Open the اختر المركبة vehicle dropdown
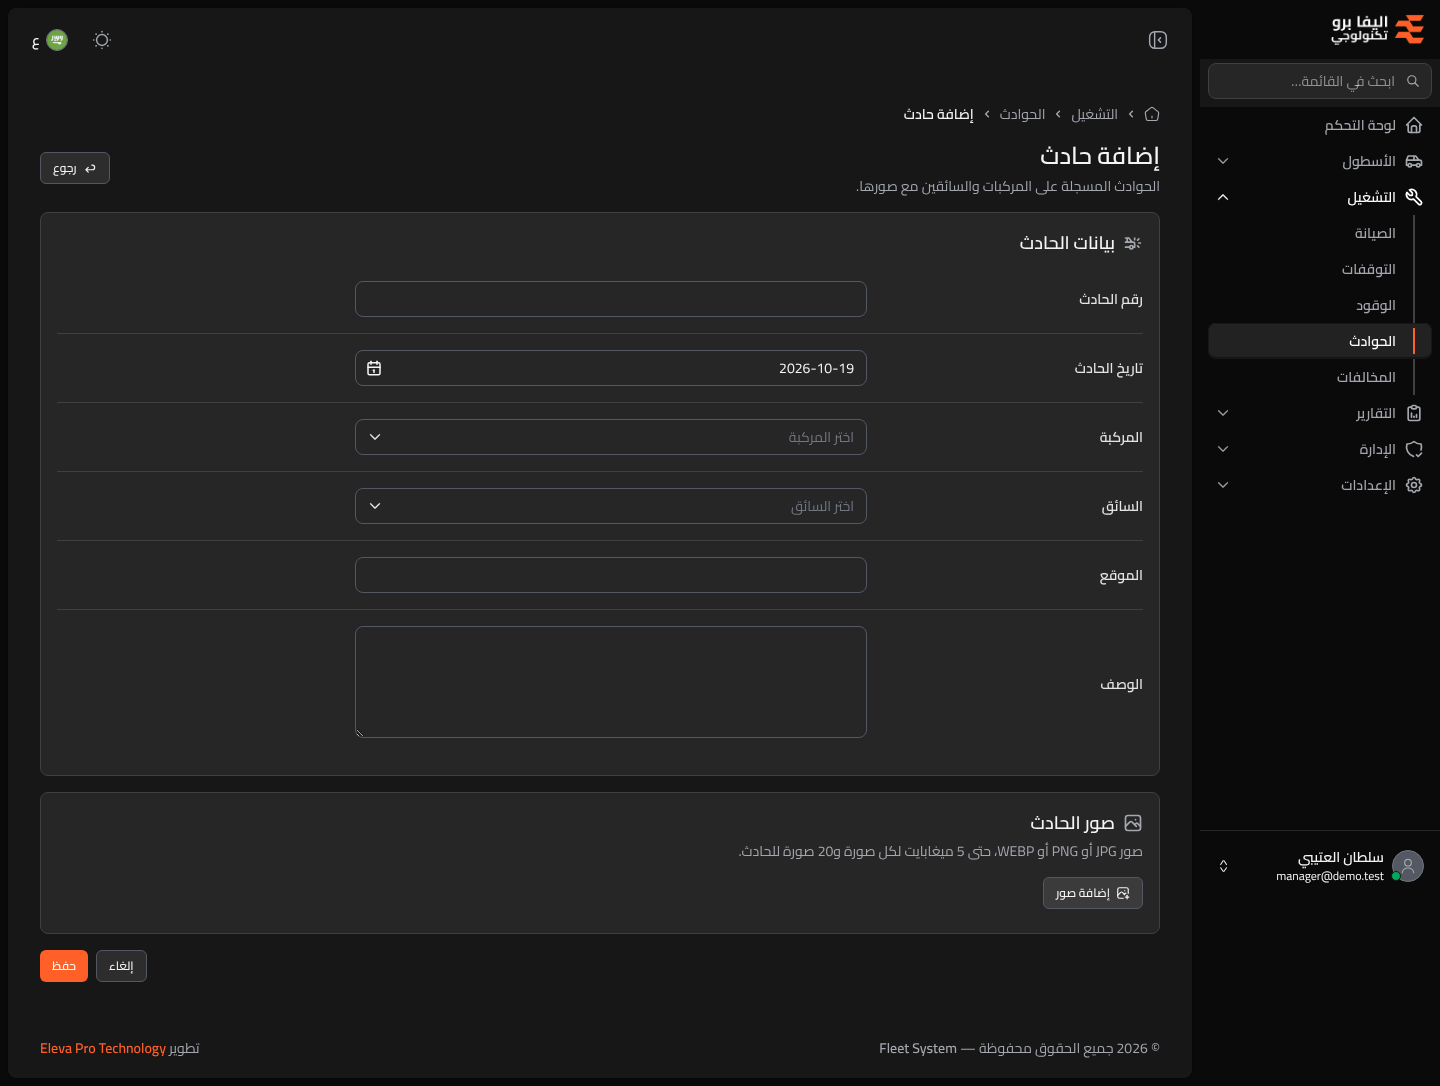The height and width of the screenshot is (1086, 1440). point(611,437)
